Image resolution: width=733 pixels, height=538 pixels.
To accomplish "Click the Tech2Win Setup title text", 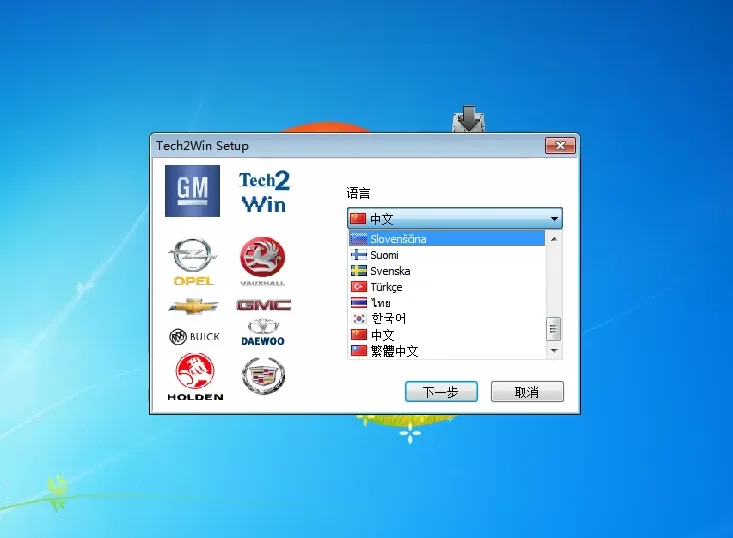I will (202, 146).
